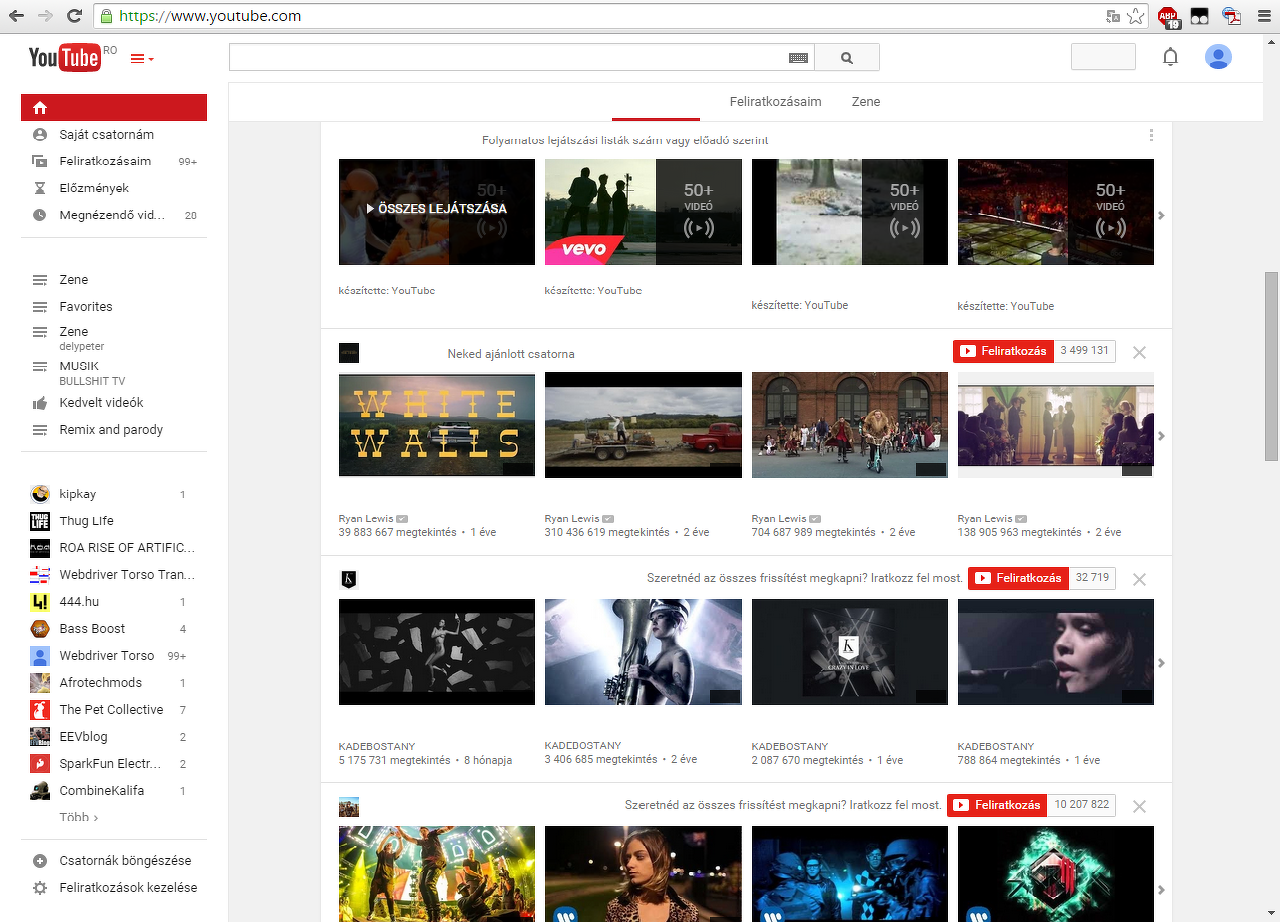Open the on-screen keyboard icon in search box
Screen dimensions: 1280x922
click(x=798, y=58)
